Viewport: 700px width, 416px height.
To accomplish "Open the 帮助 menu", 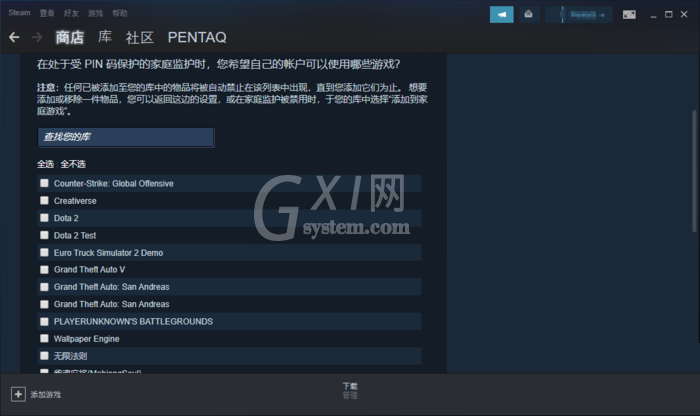I will [x=120, y=13].
